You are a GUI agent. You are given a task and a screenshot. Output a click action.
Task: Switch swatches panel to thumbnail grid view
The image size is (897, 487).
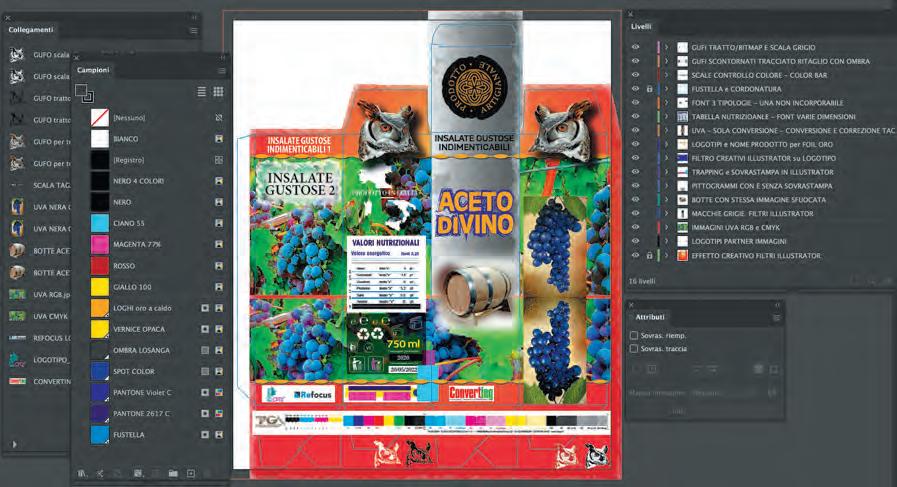218,92
